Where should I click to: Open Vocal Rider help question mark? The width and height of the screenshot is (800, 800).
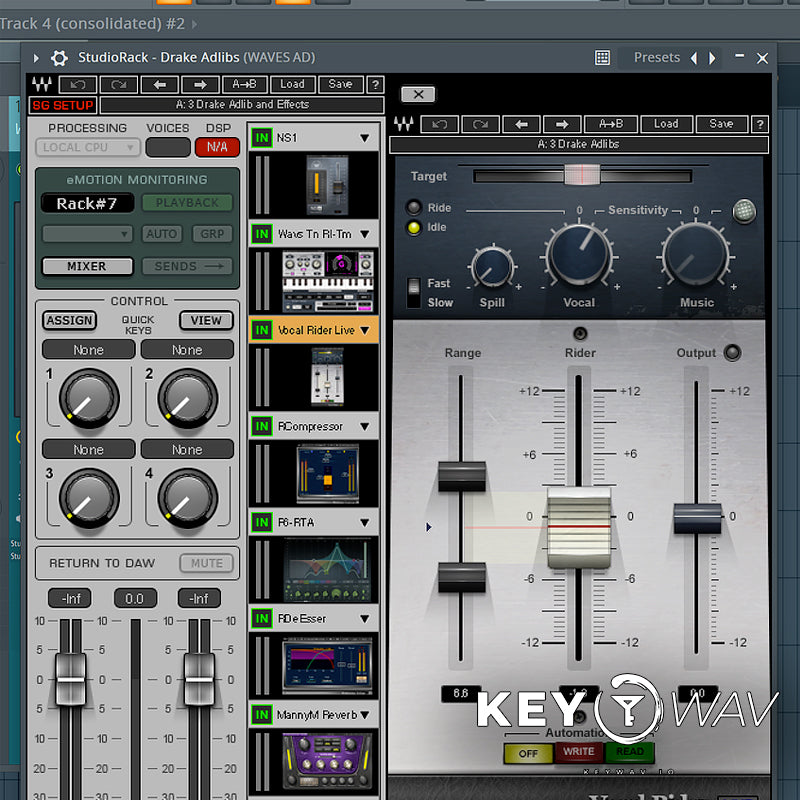pos(760,124)
